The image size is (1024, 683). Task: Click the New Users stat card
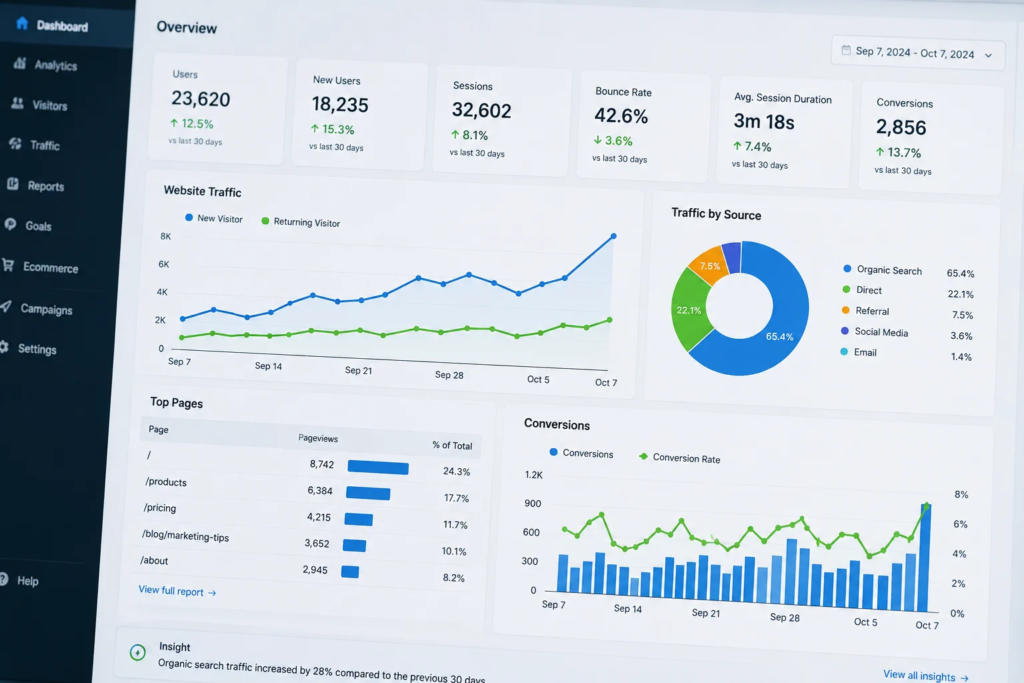coord(359,114)
